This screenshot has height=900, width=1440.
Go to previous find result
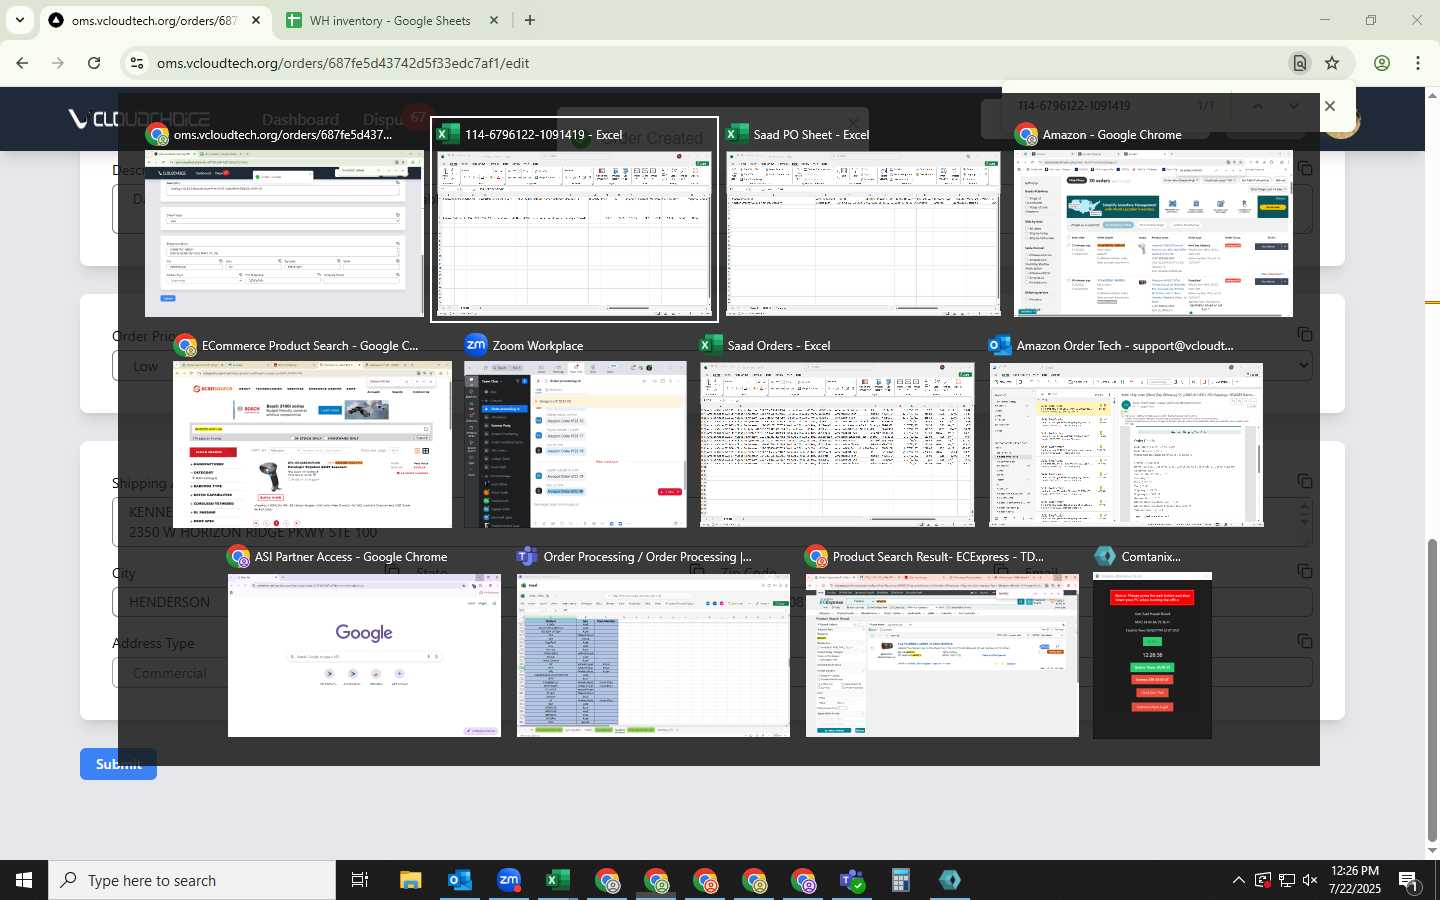pyautogui.click(x=1258, y=106)
